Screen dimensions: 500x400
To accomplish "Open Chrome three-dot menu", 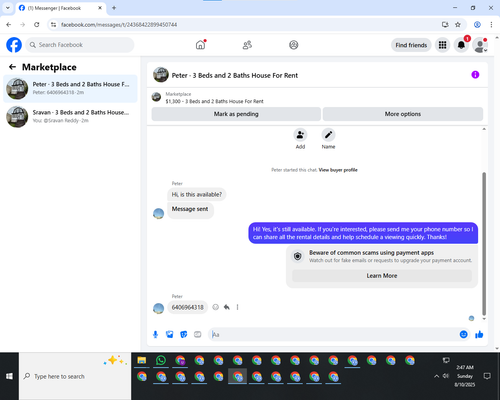I will pyautogui.click(x=491, y=25).
